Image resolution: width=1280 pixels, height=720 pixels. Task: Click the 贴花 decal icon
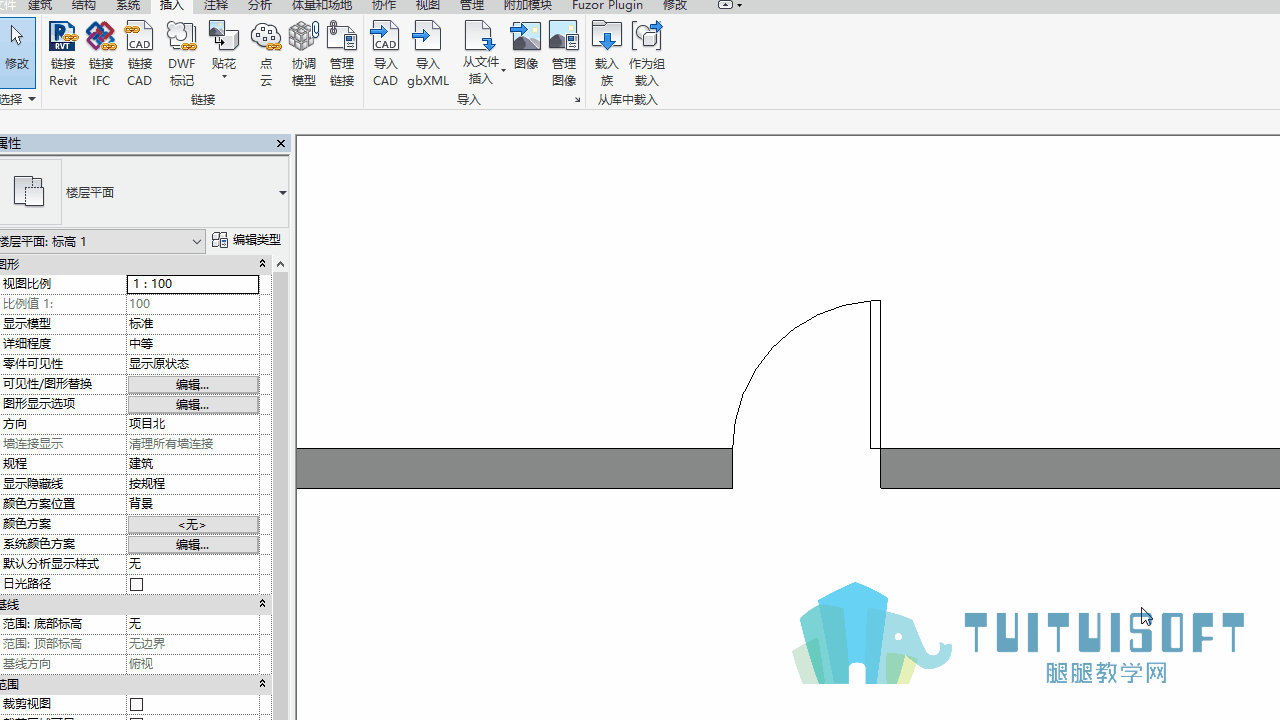point(223,38)
